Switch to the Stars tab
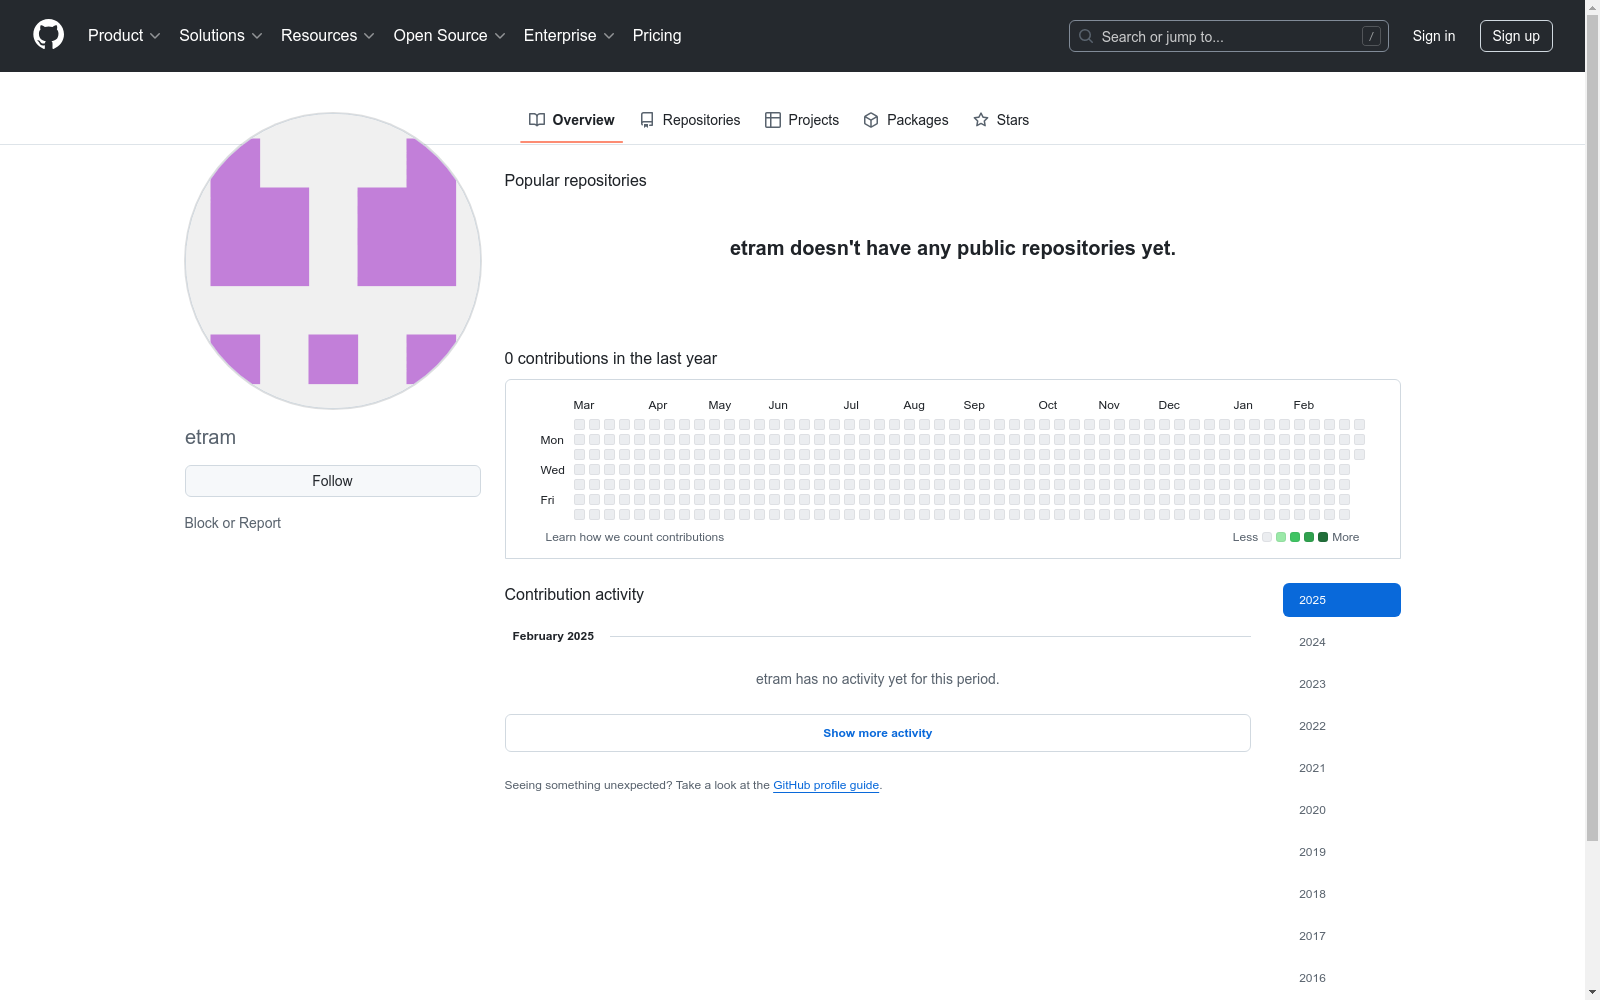The image size is (1600, 1000). point(1001,120)
